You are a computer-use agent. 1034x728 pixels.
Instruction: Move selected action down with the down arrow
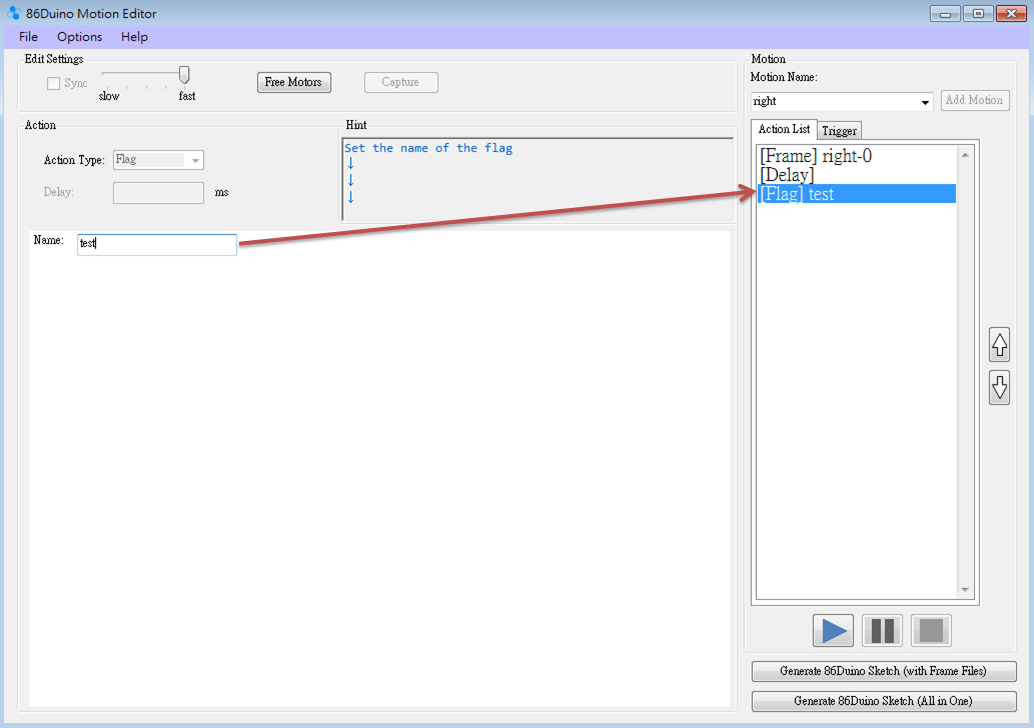pyautogui.click(x=1000, y=387)
